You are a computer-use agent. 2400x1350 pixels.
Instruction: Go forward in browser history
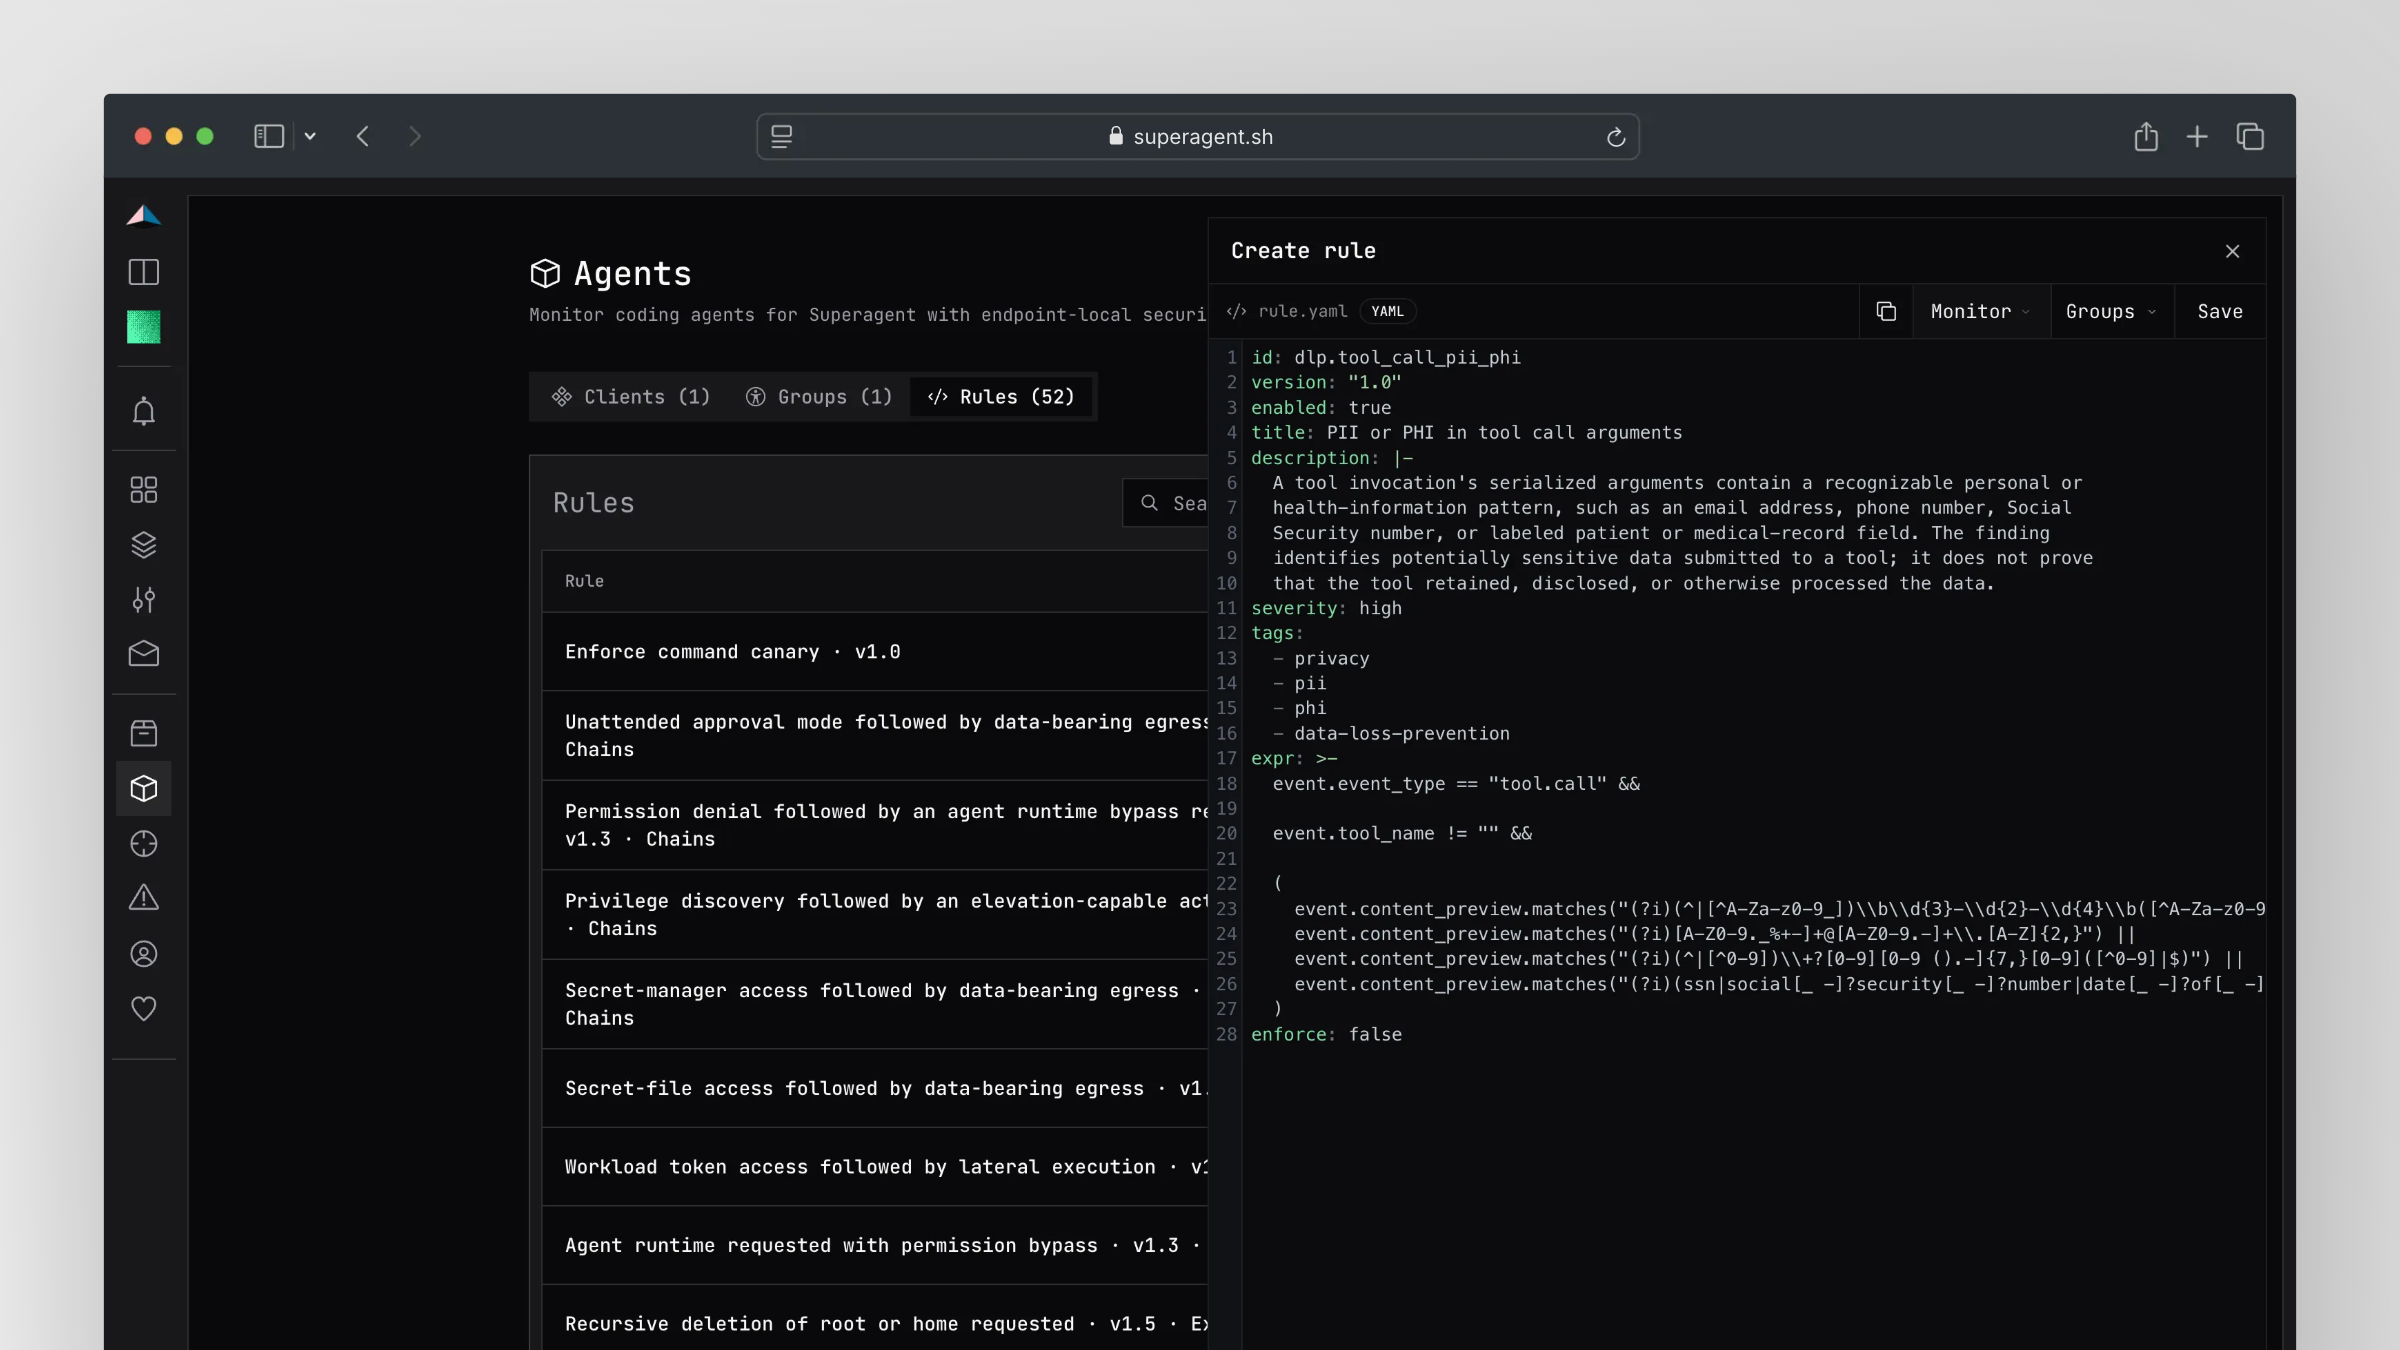[415, 137]
